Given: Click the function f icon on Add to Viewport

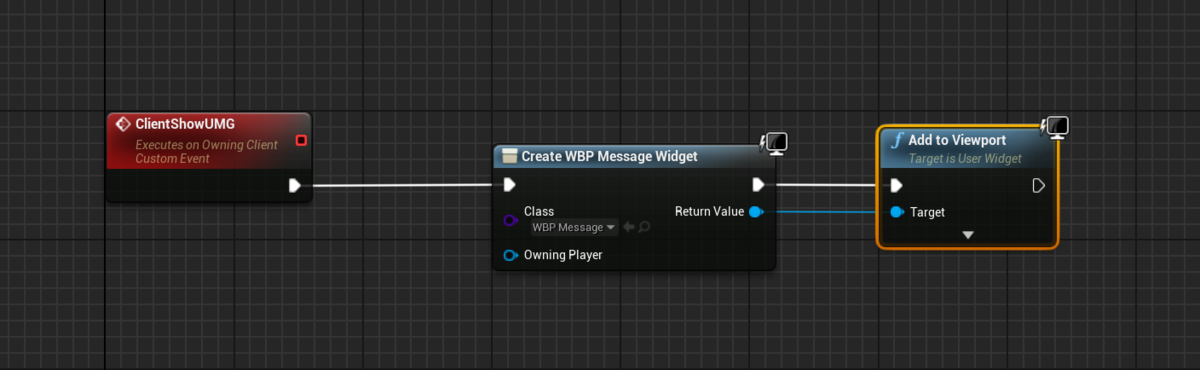Looking at the screenshot, I should pyautogui.click(x=897, y=140).
